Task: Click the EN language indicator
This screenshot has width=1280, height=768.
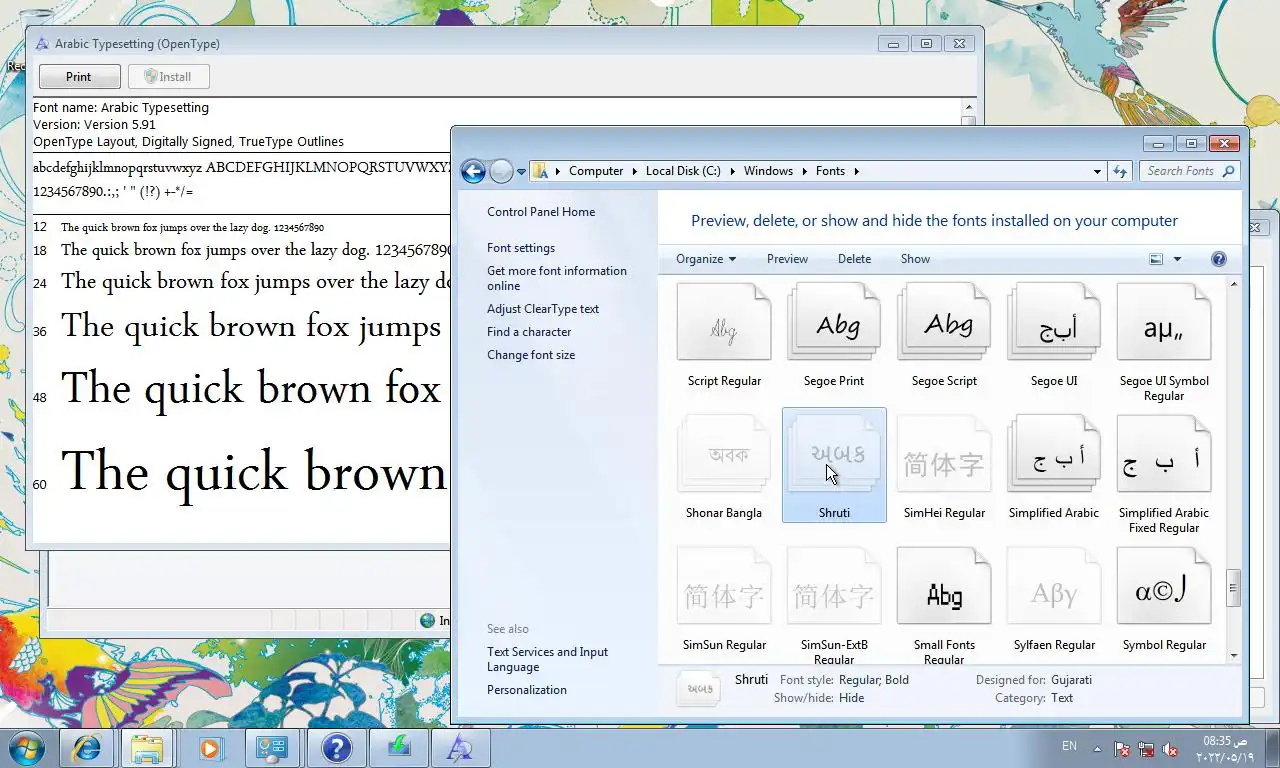Action: [1069, 746]
